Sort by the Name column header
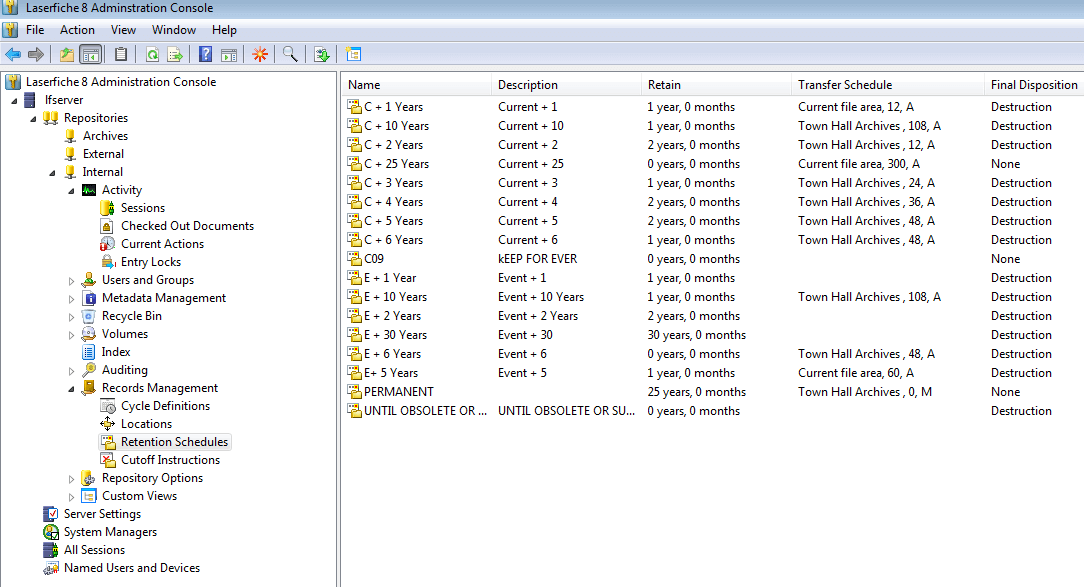Viewport: 1084px width, 587px height. [417, 84]
